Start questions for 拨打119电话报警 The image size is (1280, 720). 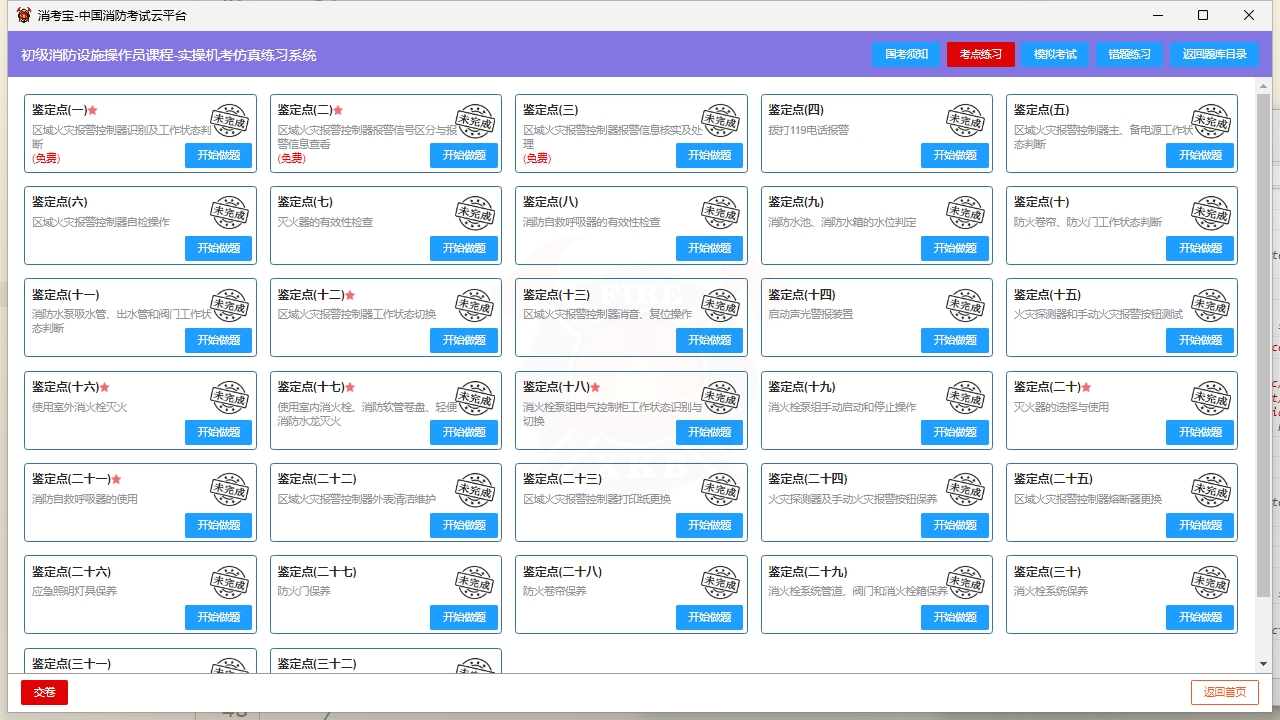(954, 155)
